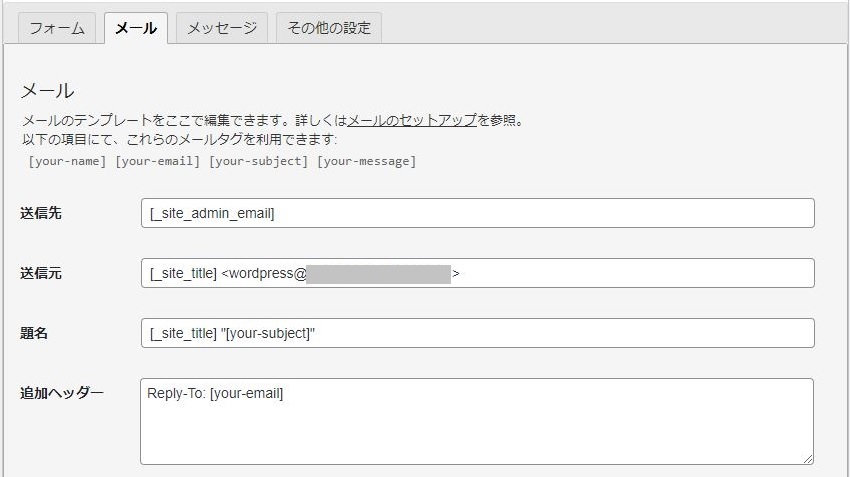
Task: Click the 追加ヘッダー field label
Action: pyautogui.click(x=62, y=393)
